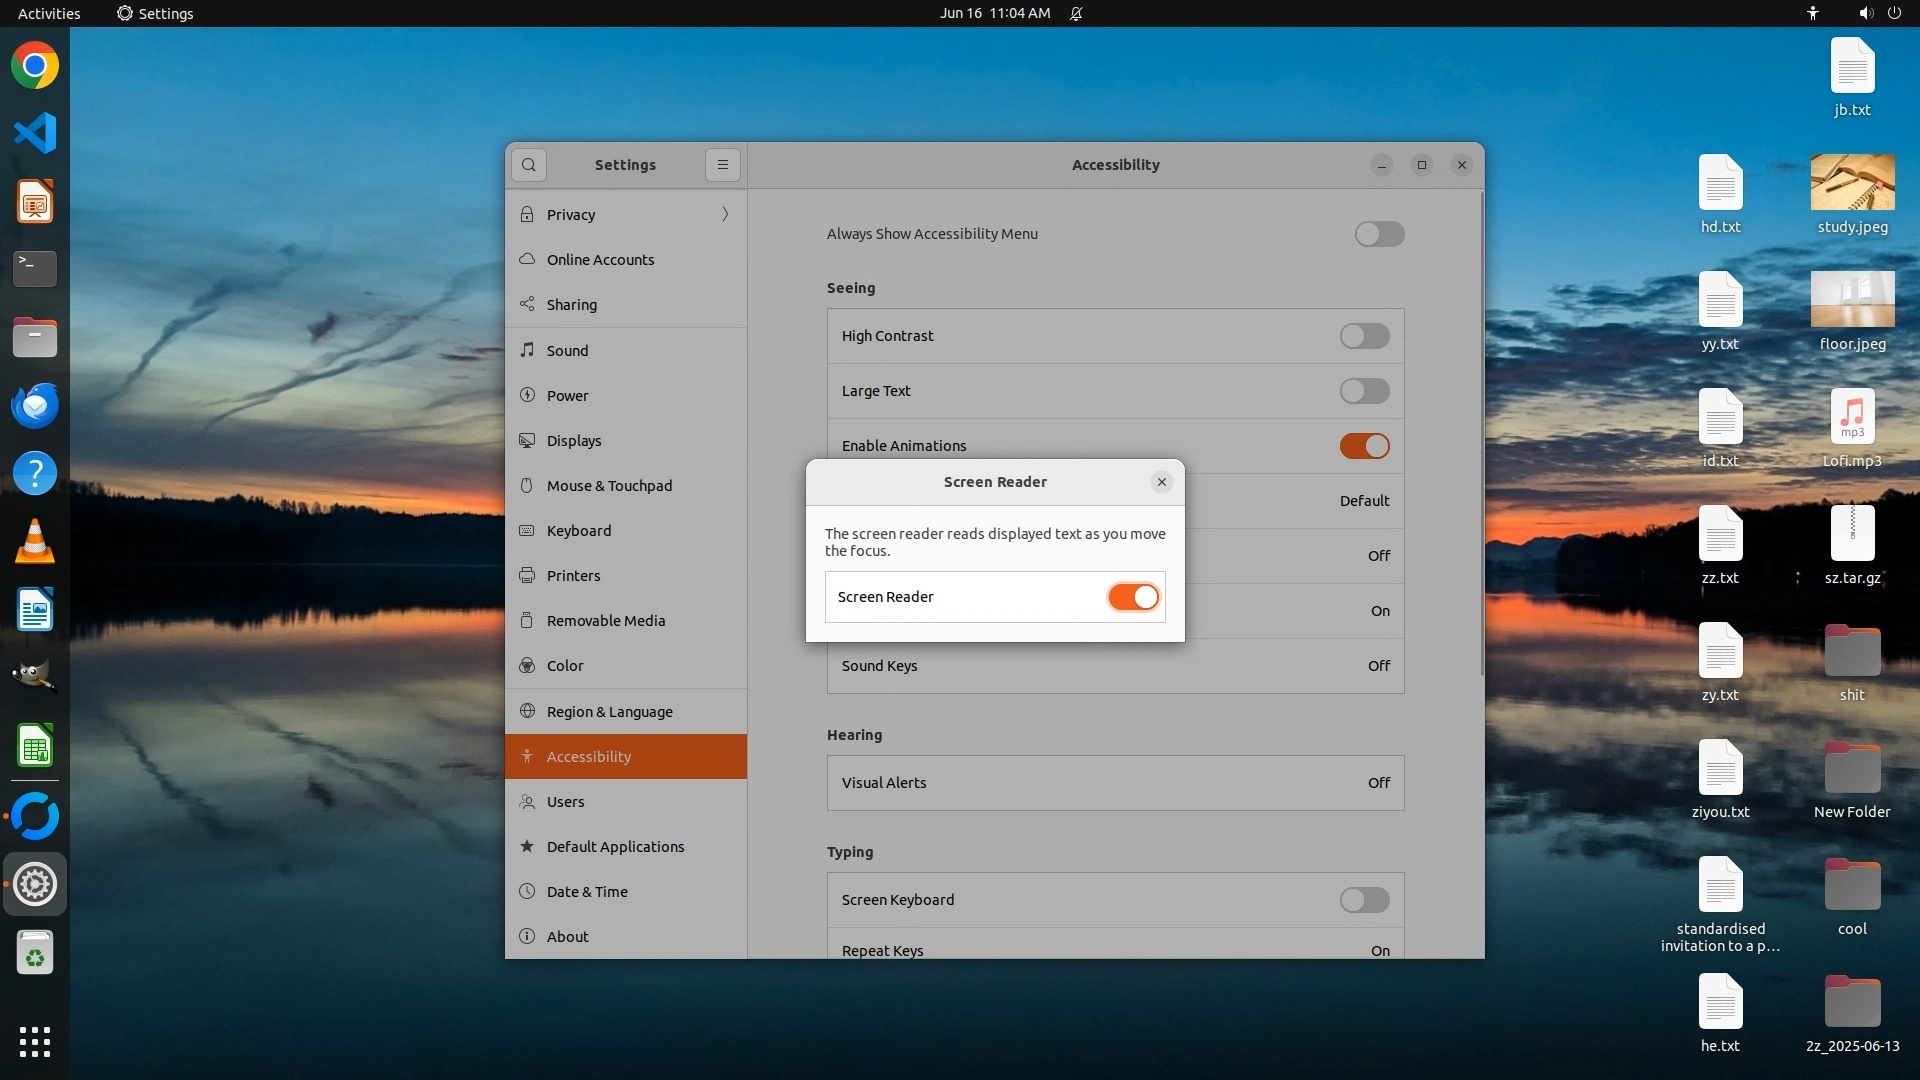This screenshot has height=1080, width=1920.
Task: Click the Color icon in the sidebar
Action: [x=527, y=666]
